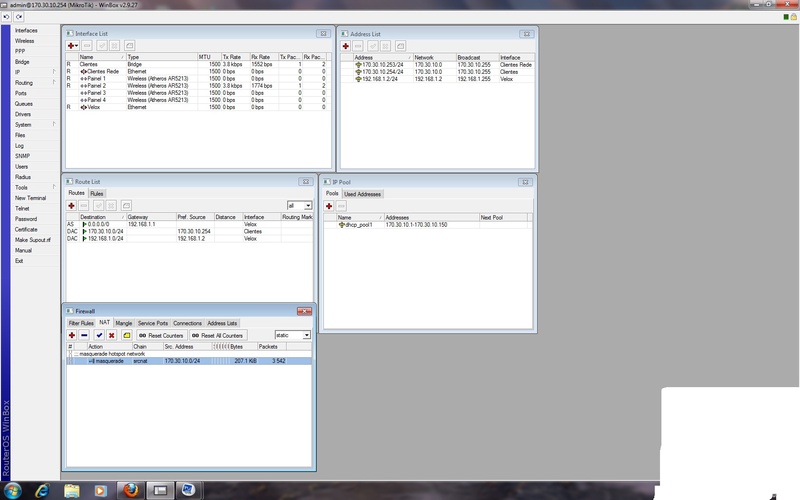Viewport: 800px width, 500px height.
Task: Open the 'all' filter dropdown in Route List
Action: point(308,206)
